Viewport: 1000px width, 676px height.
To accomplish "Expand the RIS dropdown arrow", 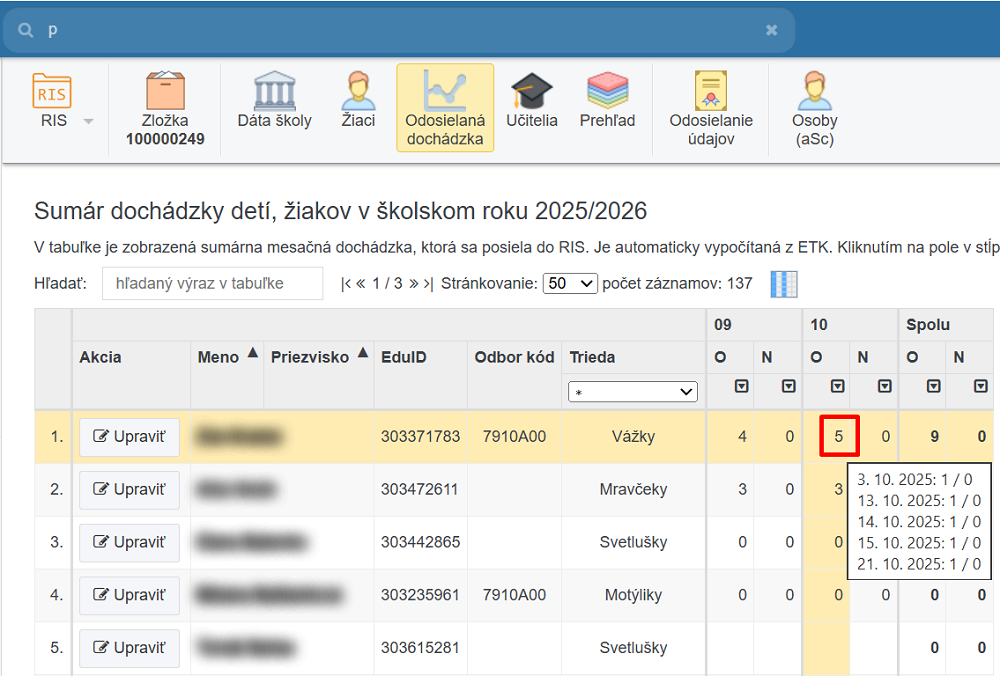I will tap(88, 121).
